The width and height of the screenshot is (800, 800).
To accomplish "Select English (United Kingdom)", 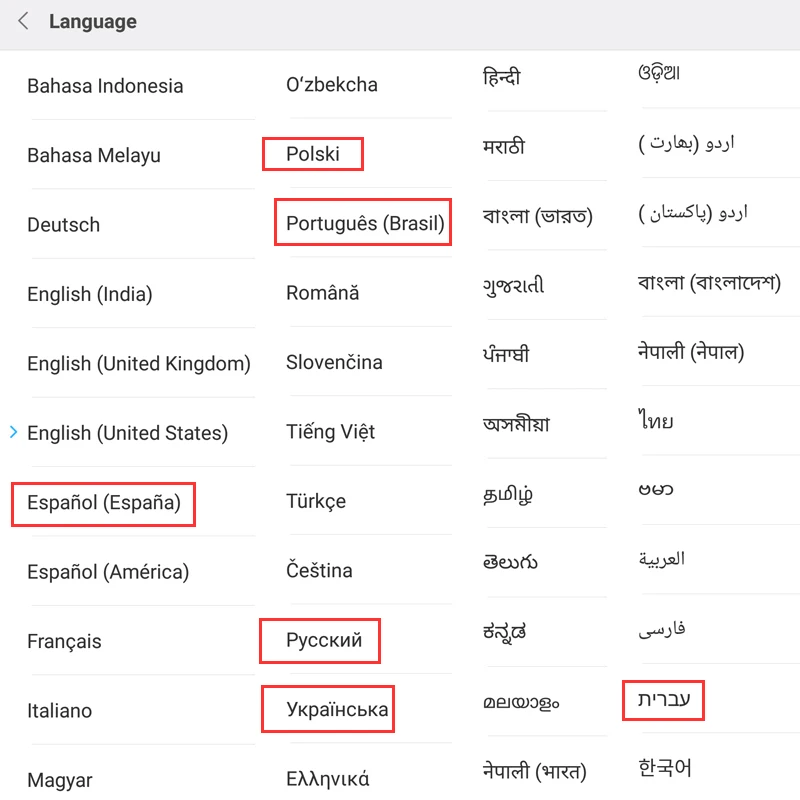I will point(139,364).
